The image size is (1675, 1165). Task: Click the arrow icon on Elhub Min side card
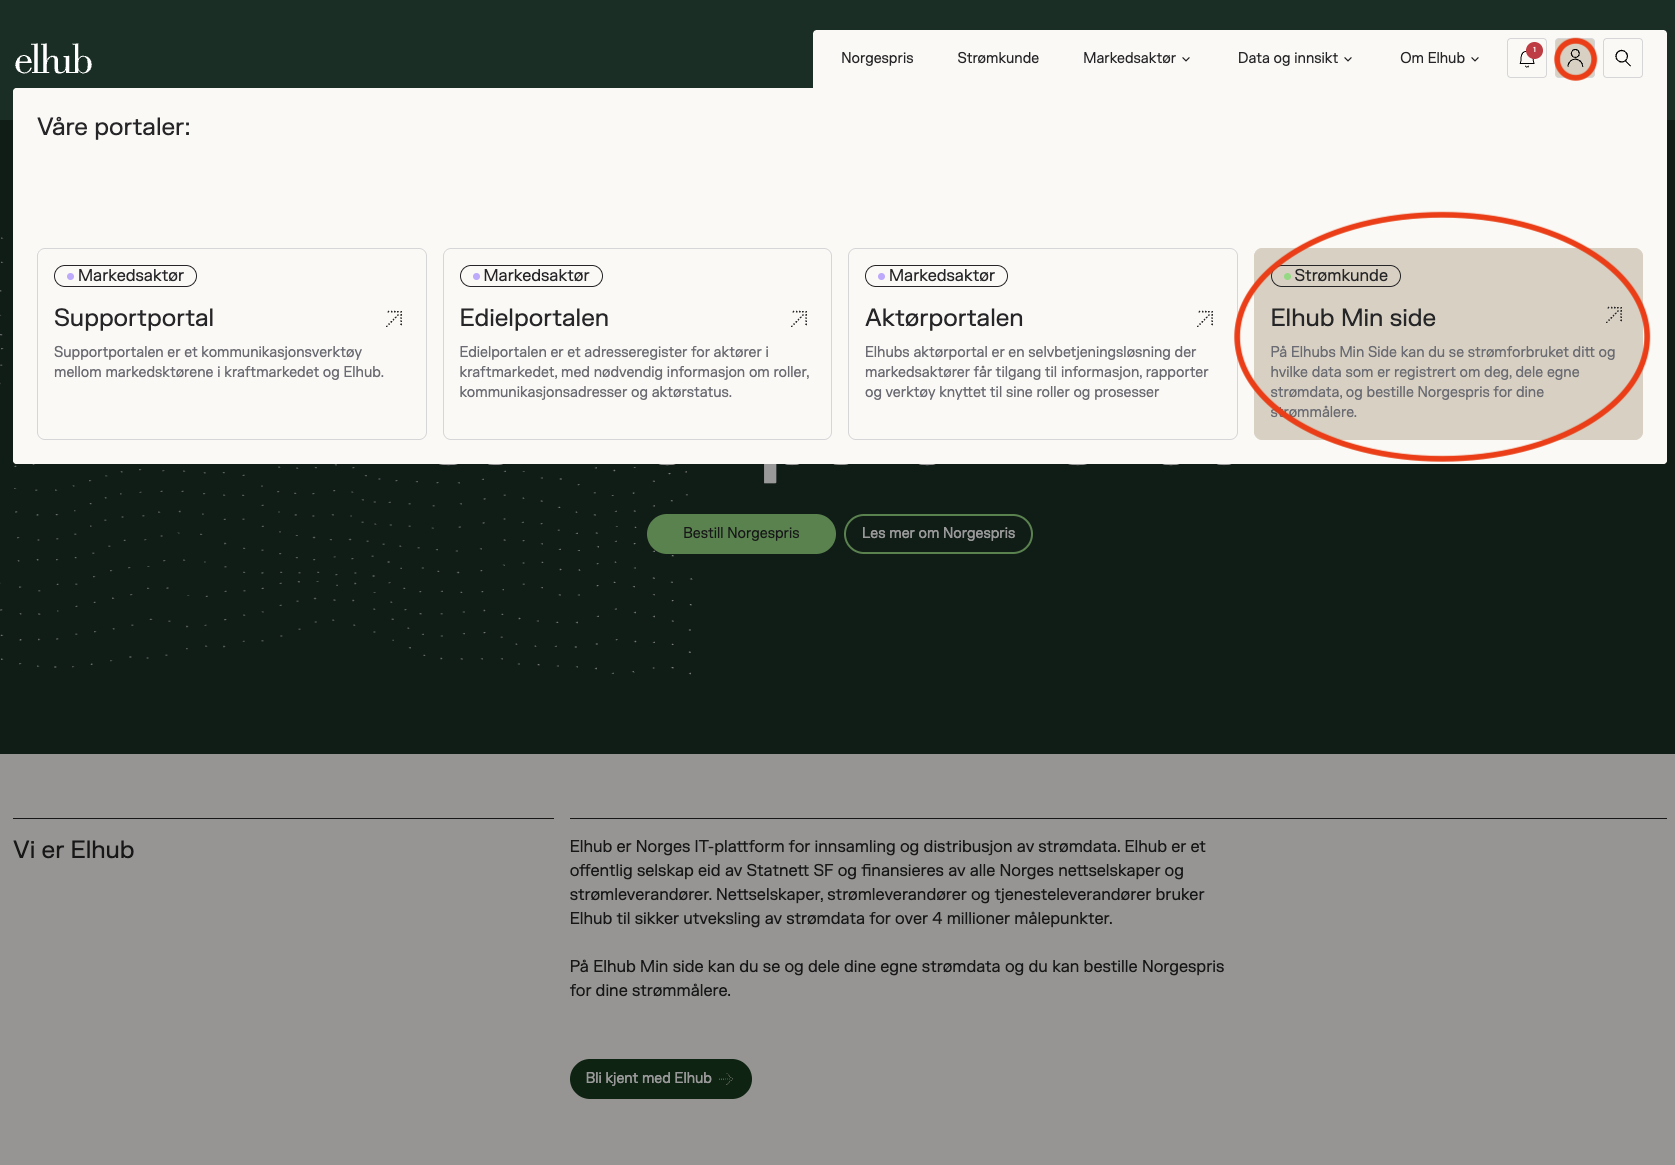[x=1614, y=314]
